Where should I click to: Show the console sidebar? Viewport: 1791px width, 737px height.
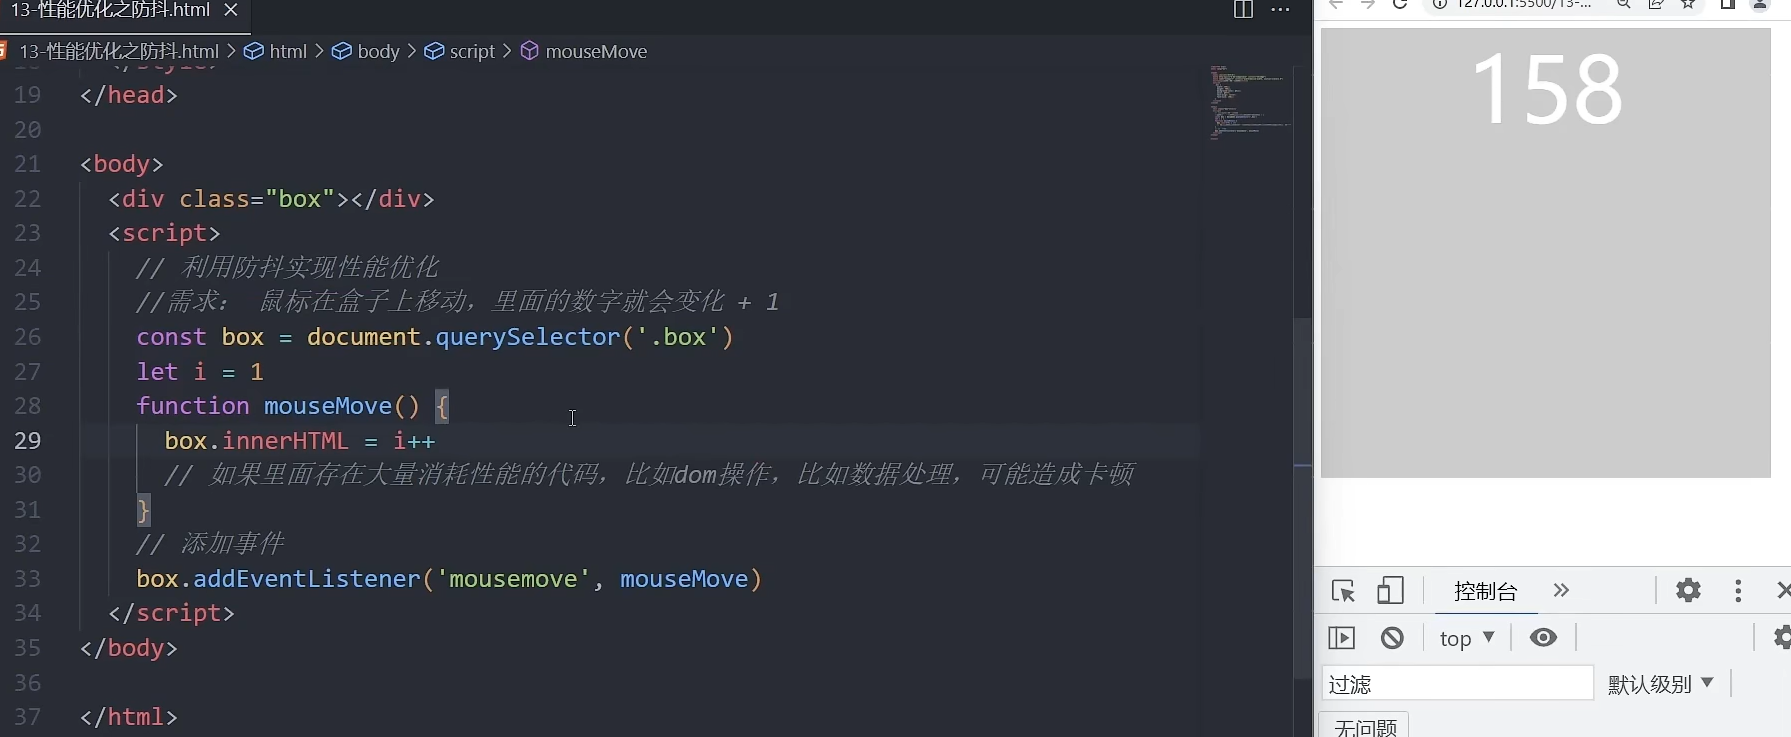point(1341,638)
